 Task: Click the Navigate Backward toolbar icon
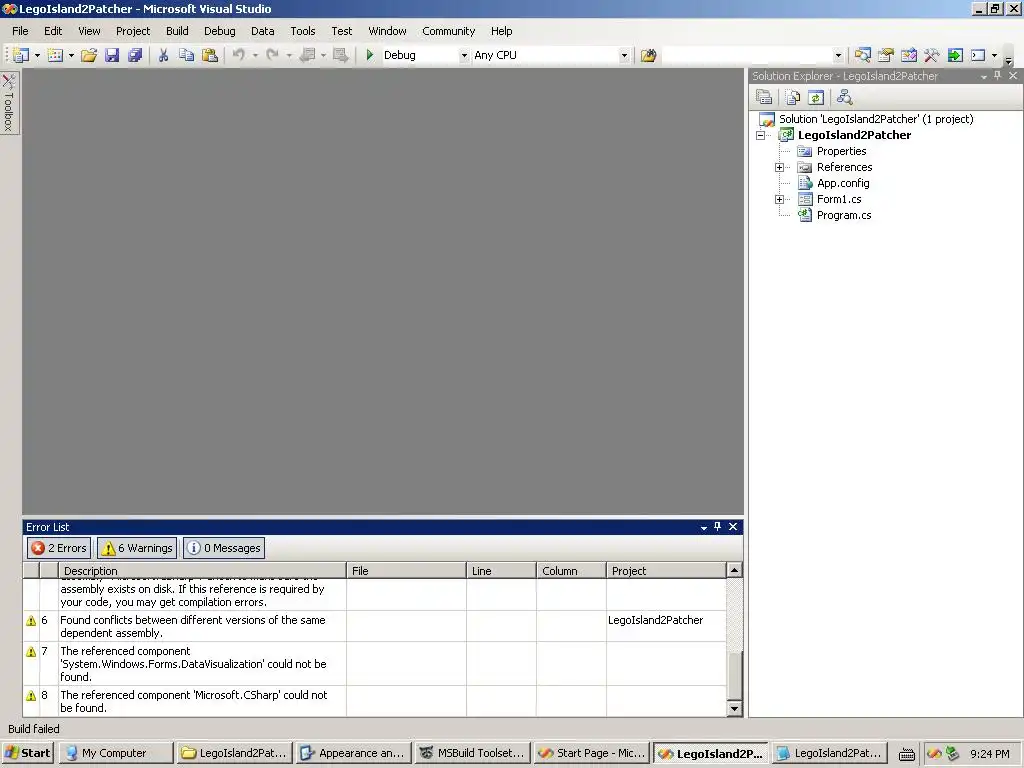point(308,56)
